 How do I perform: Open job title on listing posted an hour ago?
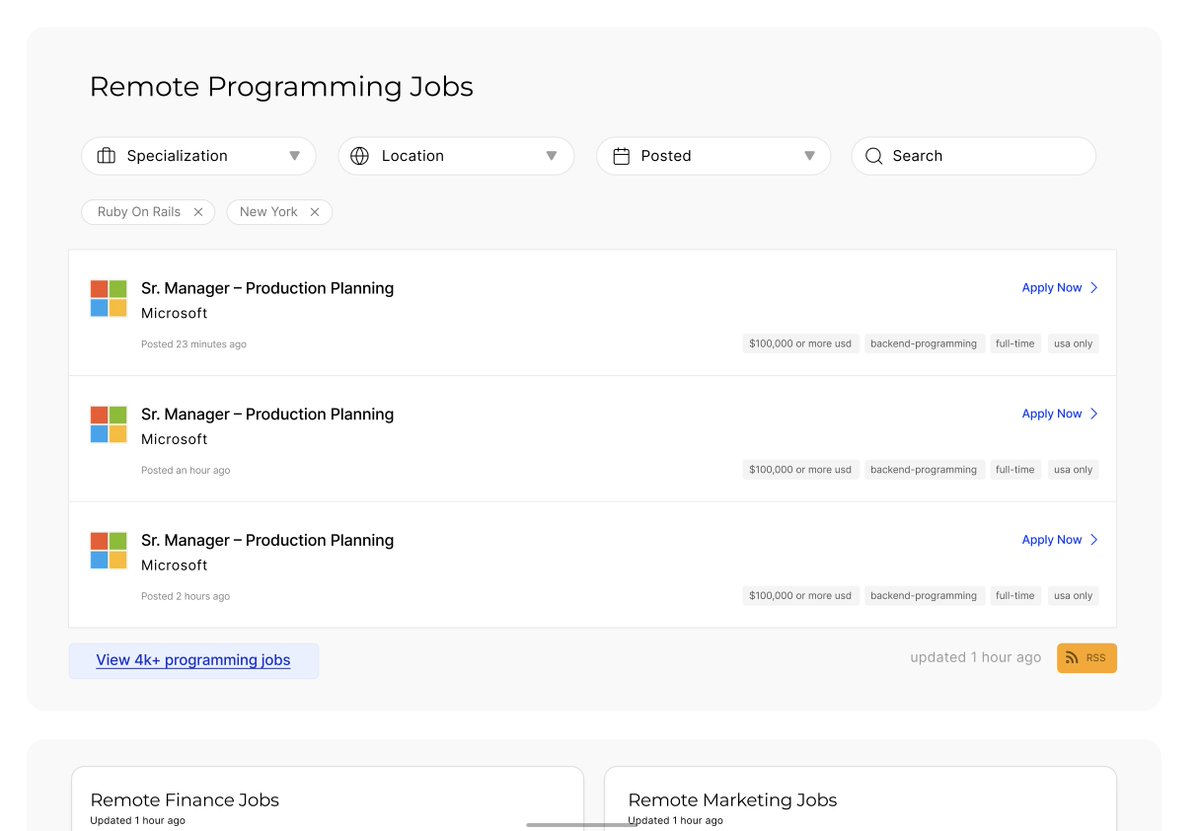tap(267, 414)
